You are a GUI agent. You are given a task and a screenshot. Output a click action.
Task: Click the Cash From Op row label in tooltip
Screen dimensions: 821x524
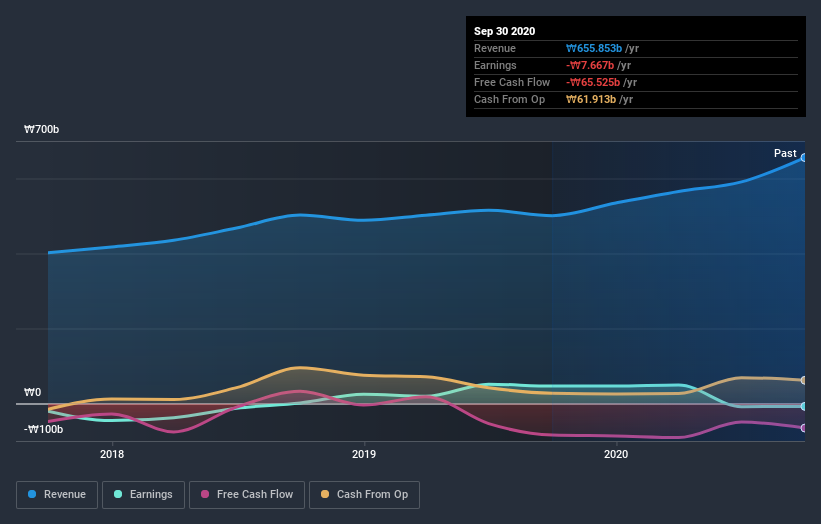pos(509,99)
